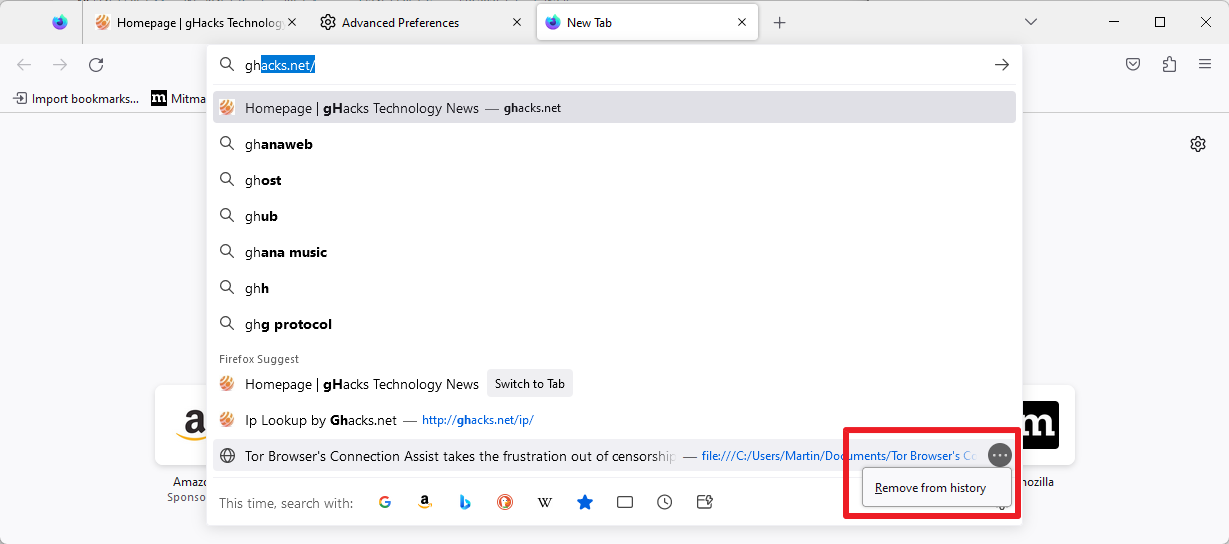Search bookmarks using the blue star icon
Screen dimensions: 1229x544
coord(585,502)
